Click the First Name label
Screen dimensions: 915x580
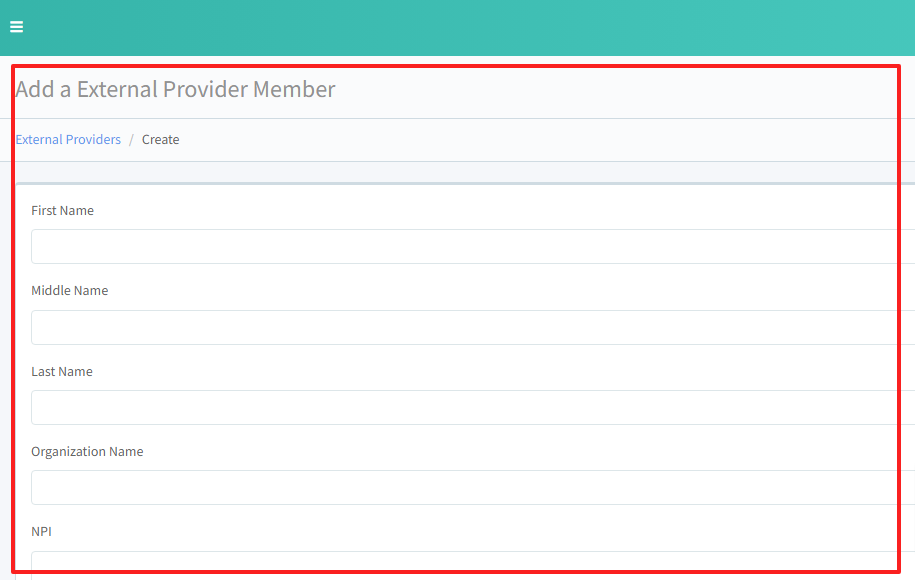click(x=62, y=211)
